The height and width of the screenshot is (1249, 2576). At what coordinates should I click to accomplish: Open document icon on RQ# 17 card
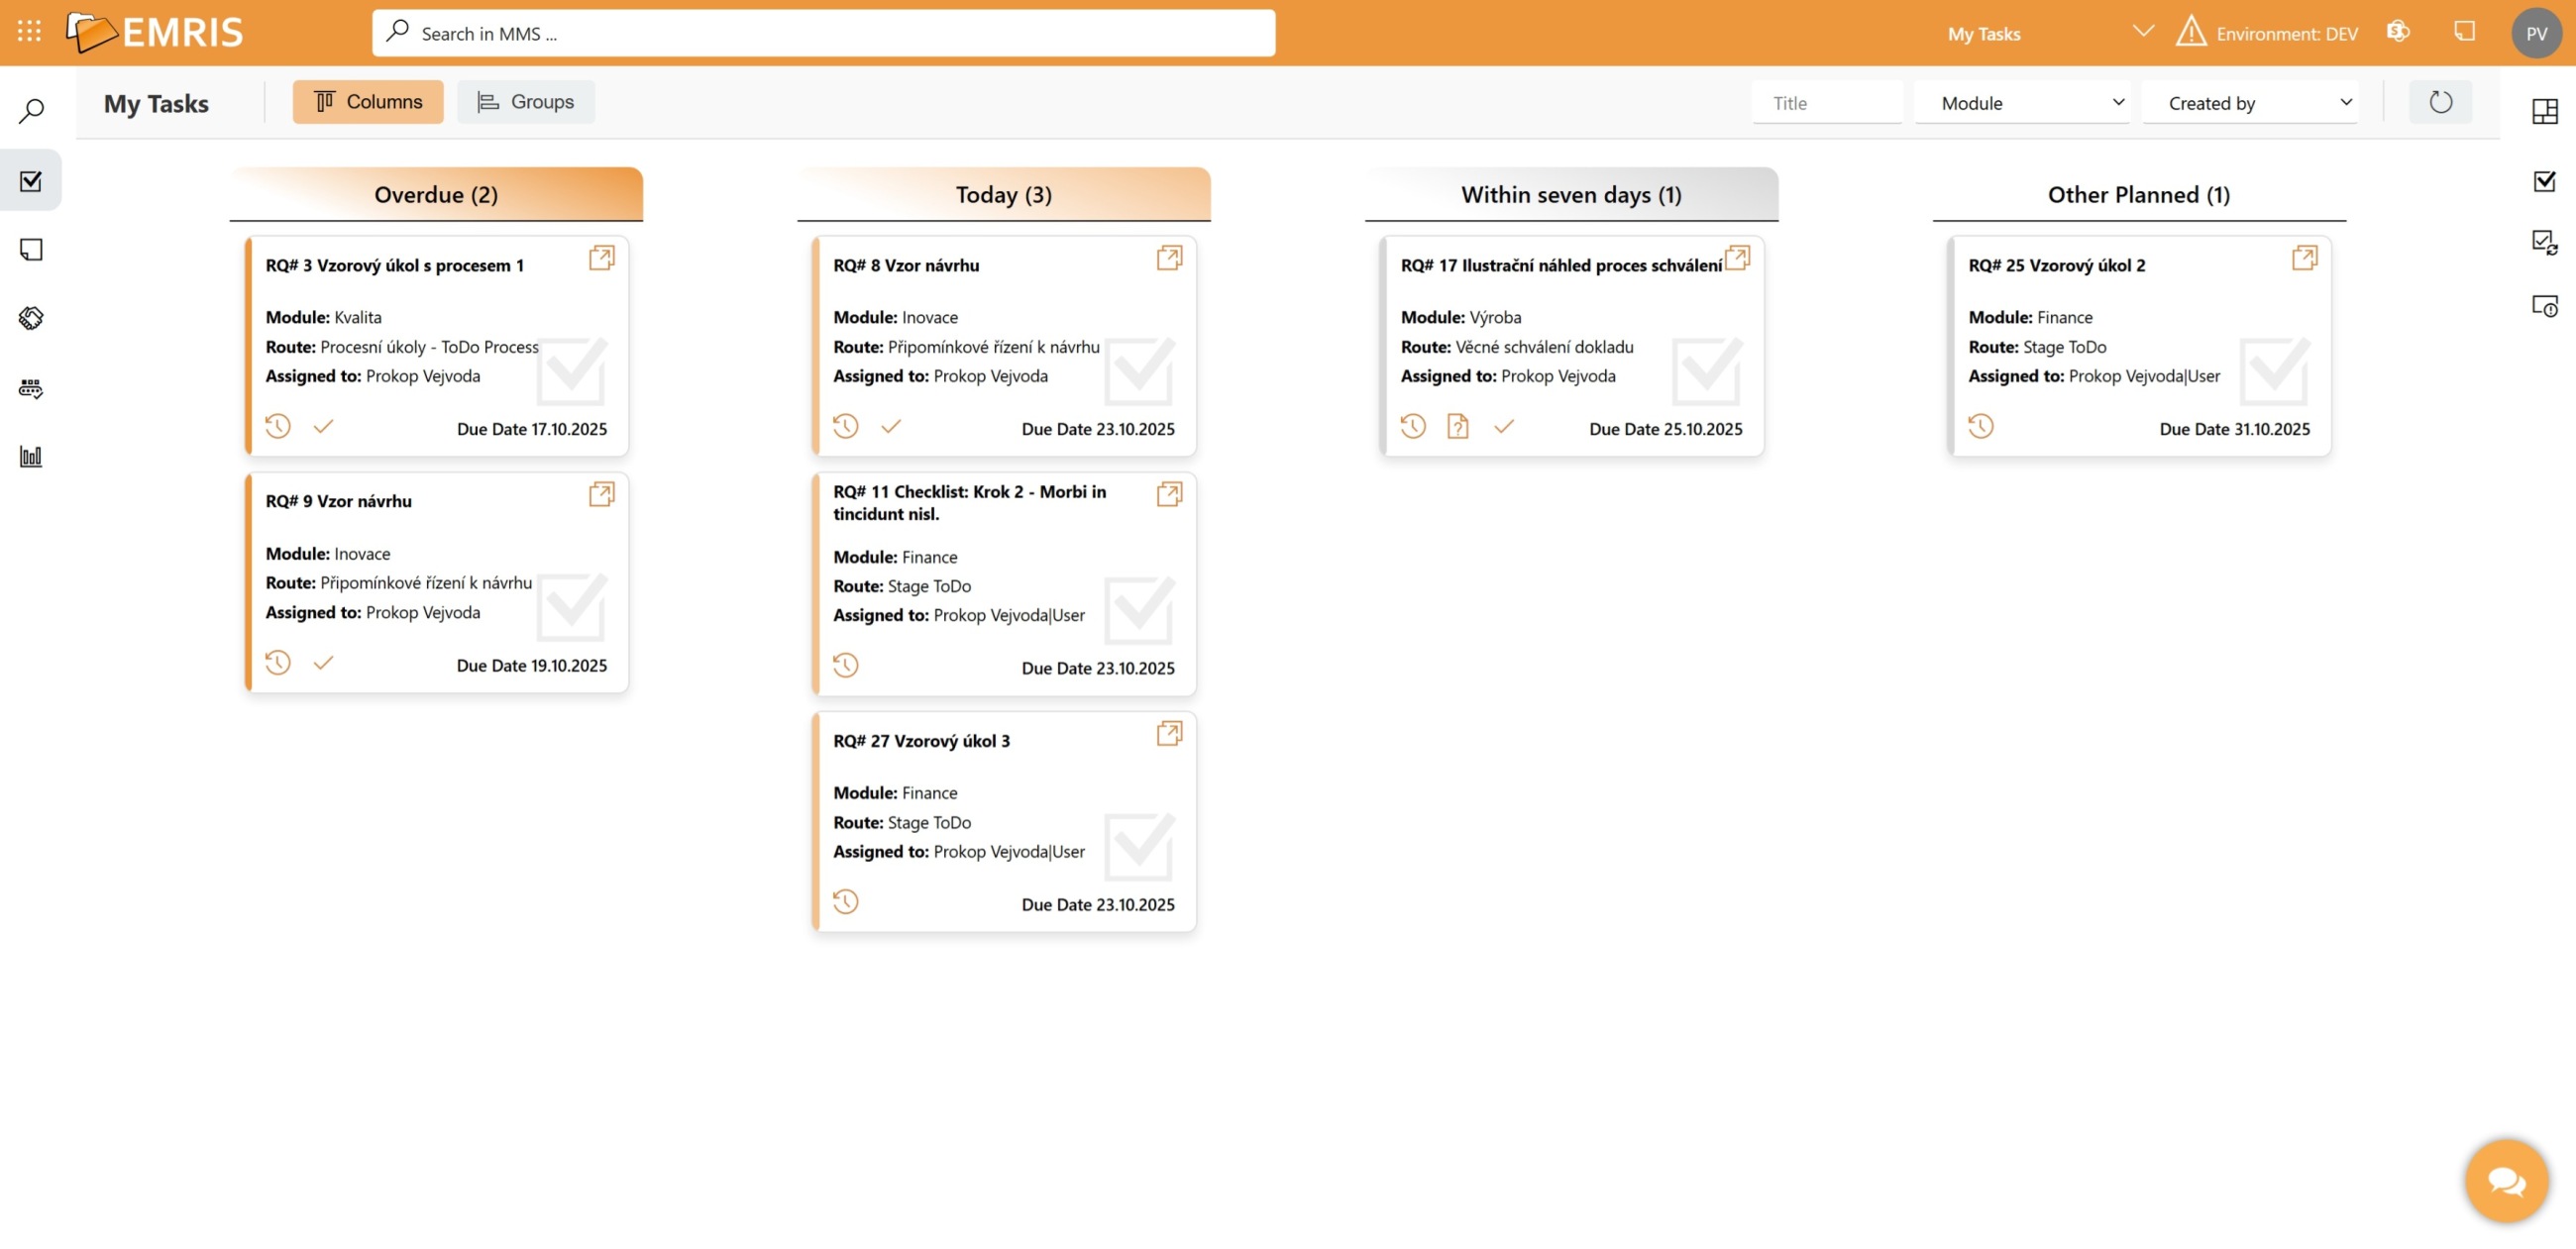point(1457,427)
